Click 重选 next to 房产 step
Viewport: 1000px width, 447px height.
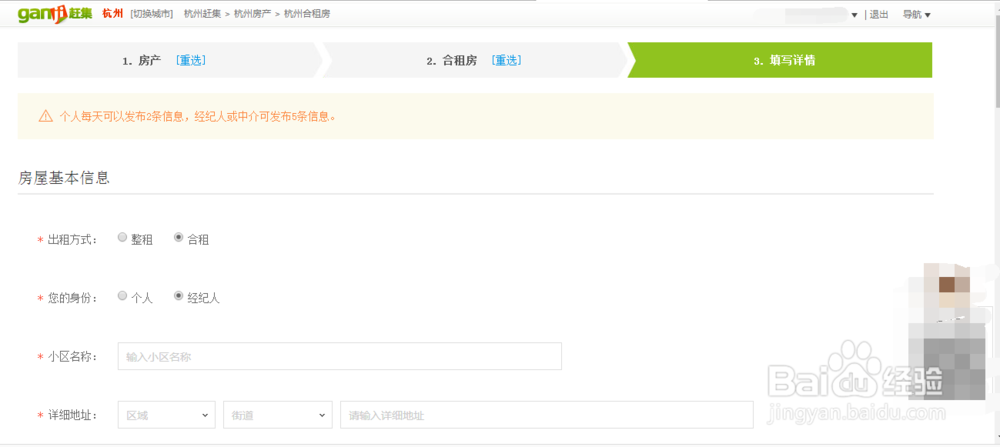pos(191,61)
